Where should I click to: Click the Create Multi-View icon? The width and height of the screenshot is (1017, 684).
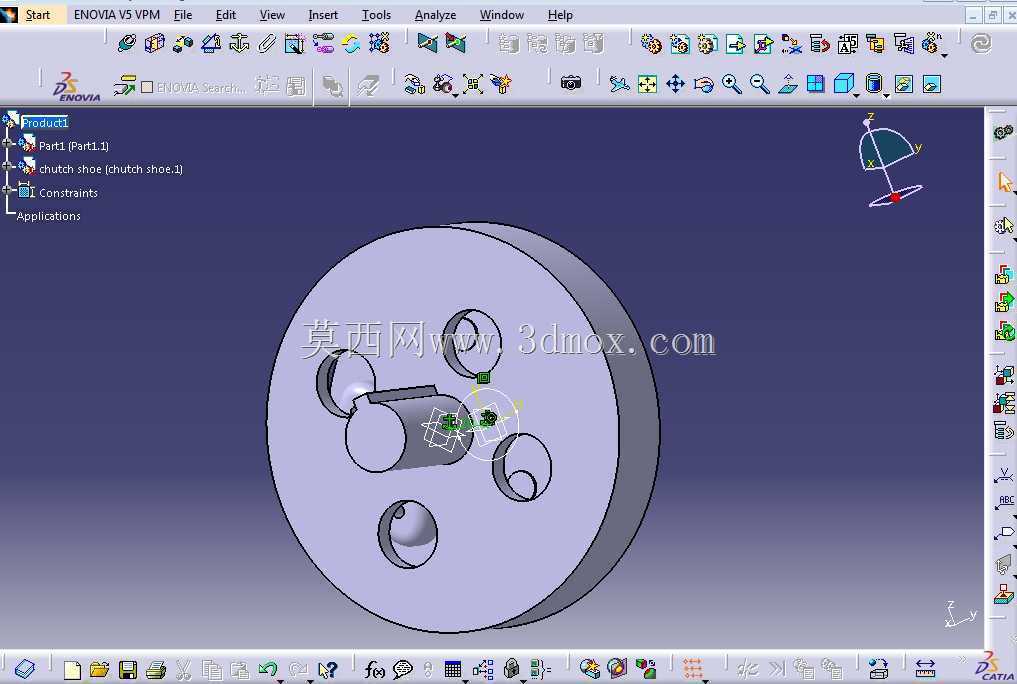pyautogui.click(x=815, y=84)
